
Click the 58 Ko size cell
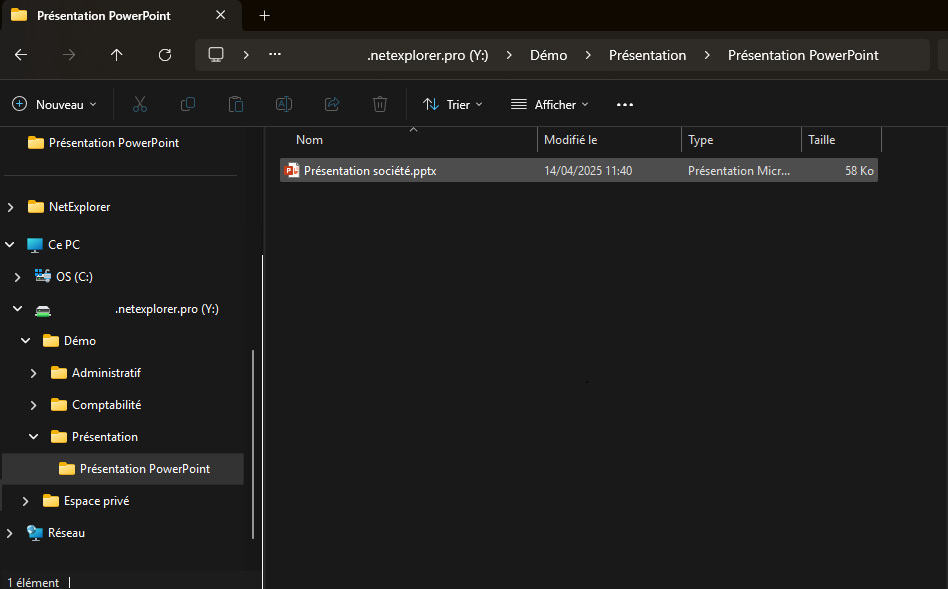(859, 171)
